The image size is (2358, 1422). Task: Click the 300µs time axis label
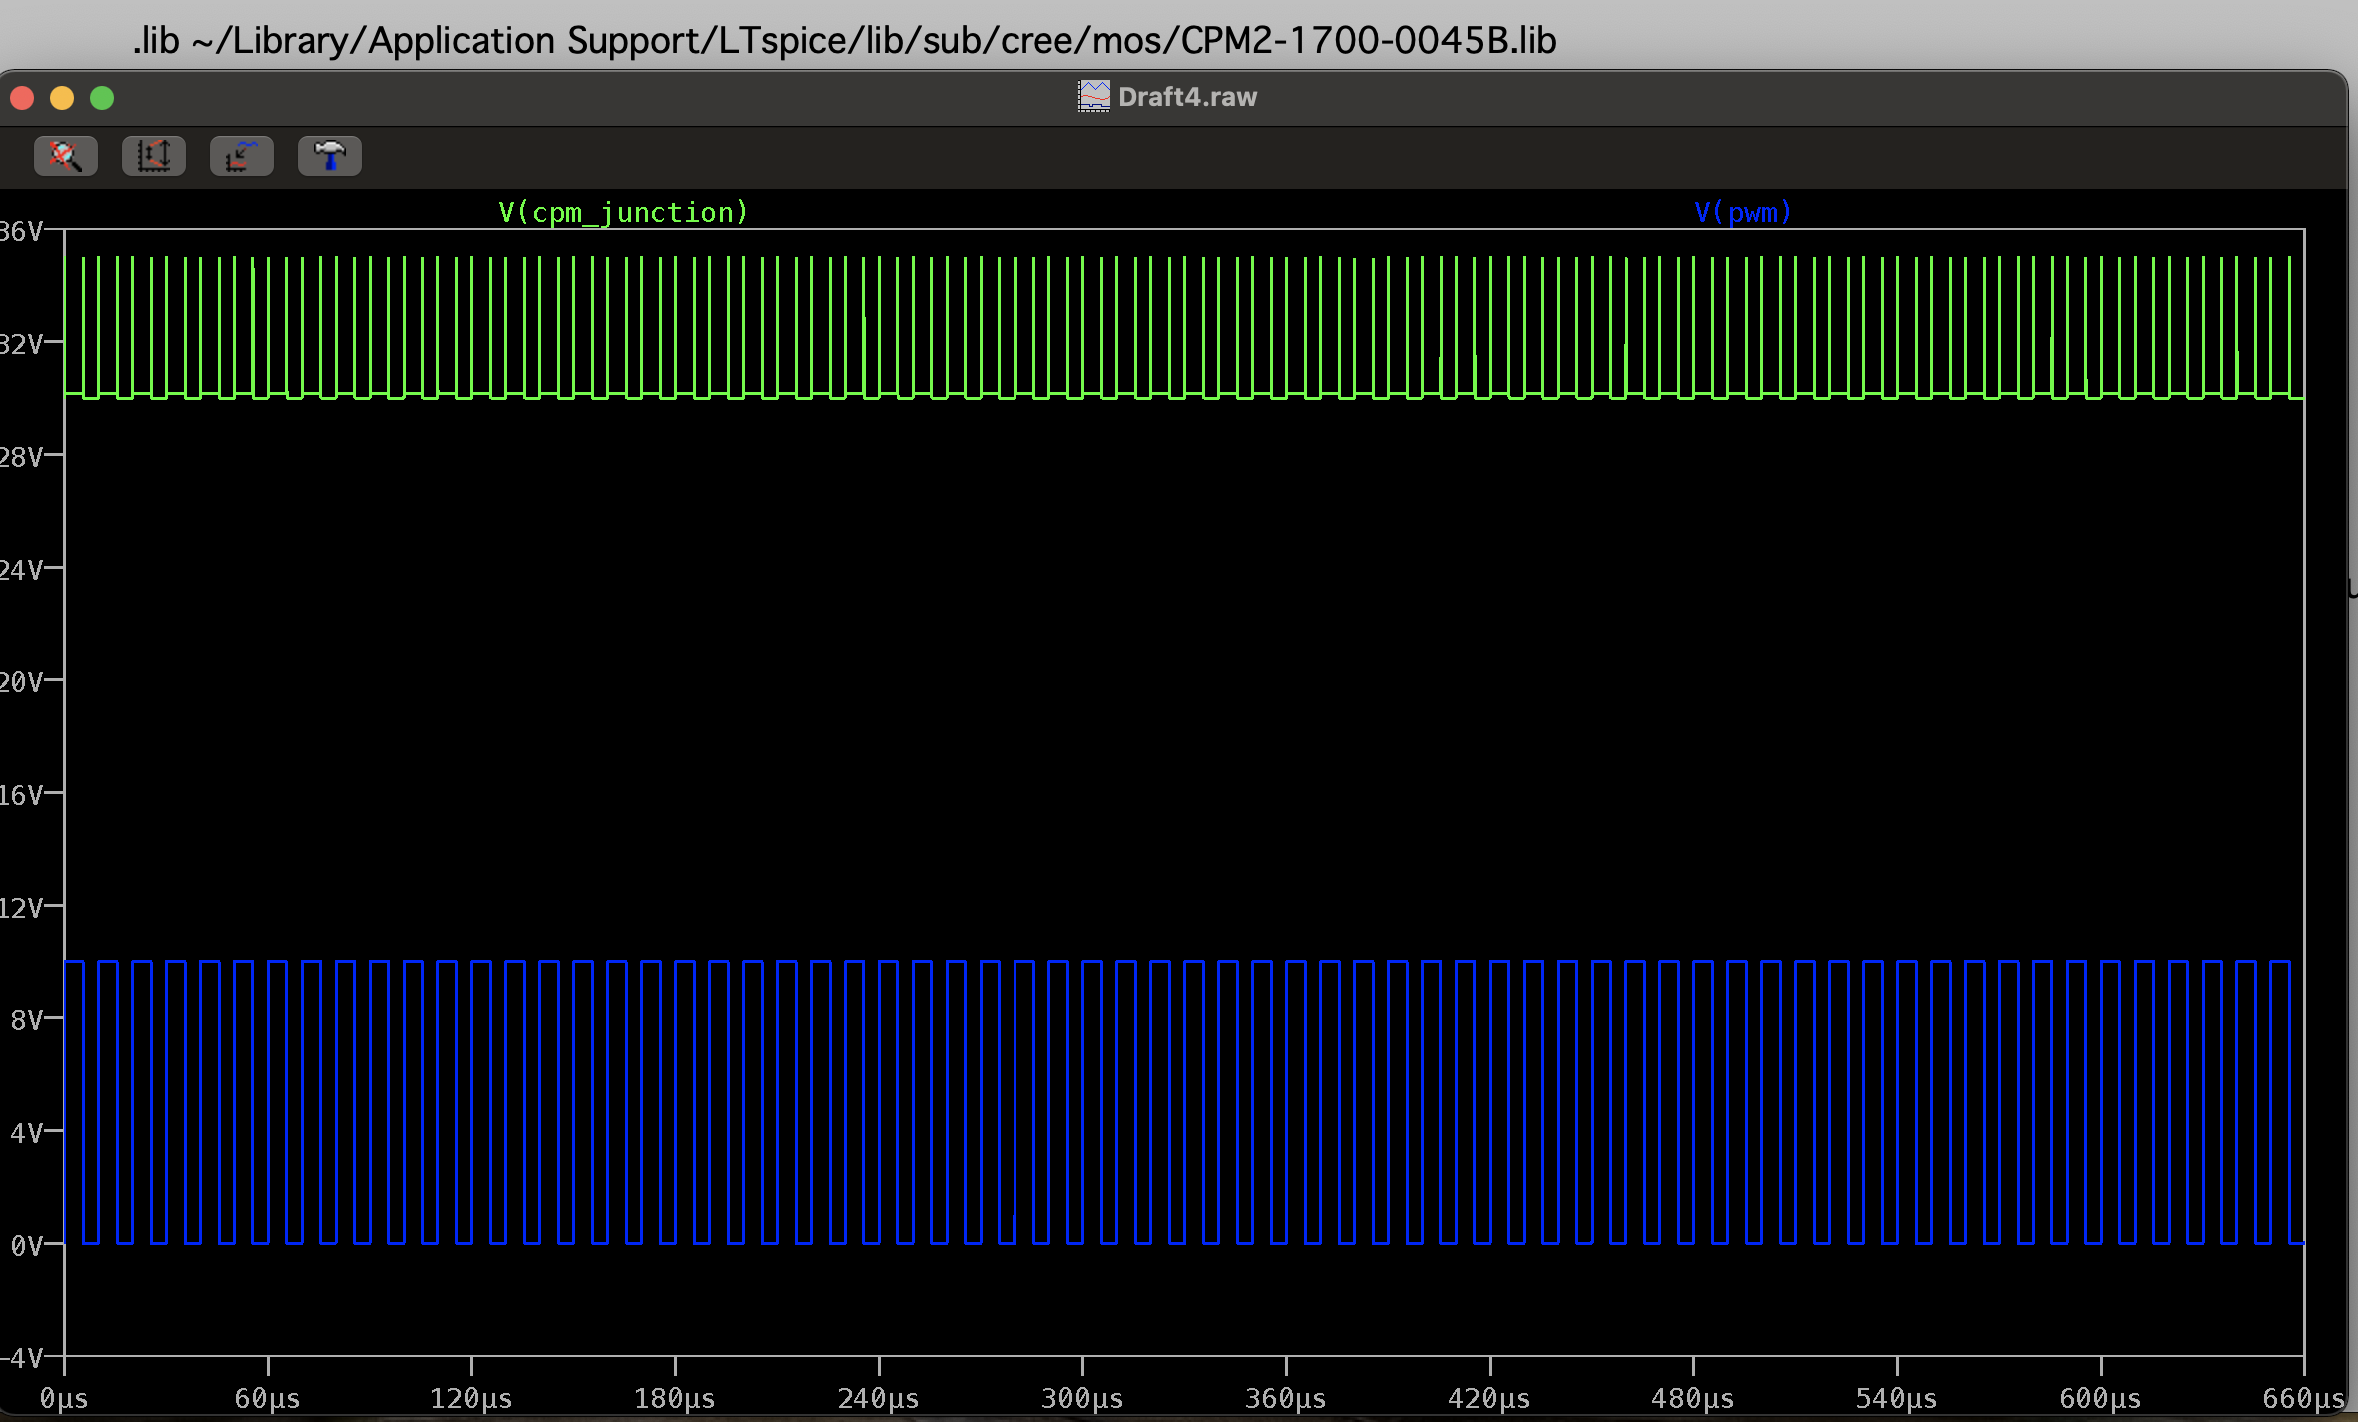(x=1082, y=1398)
